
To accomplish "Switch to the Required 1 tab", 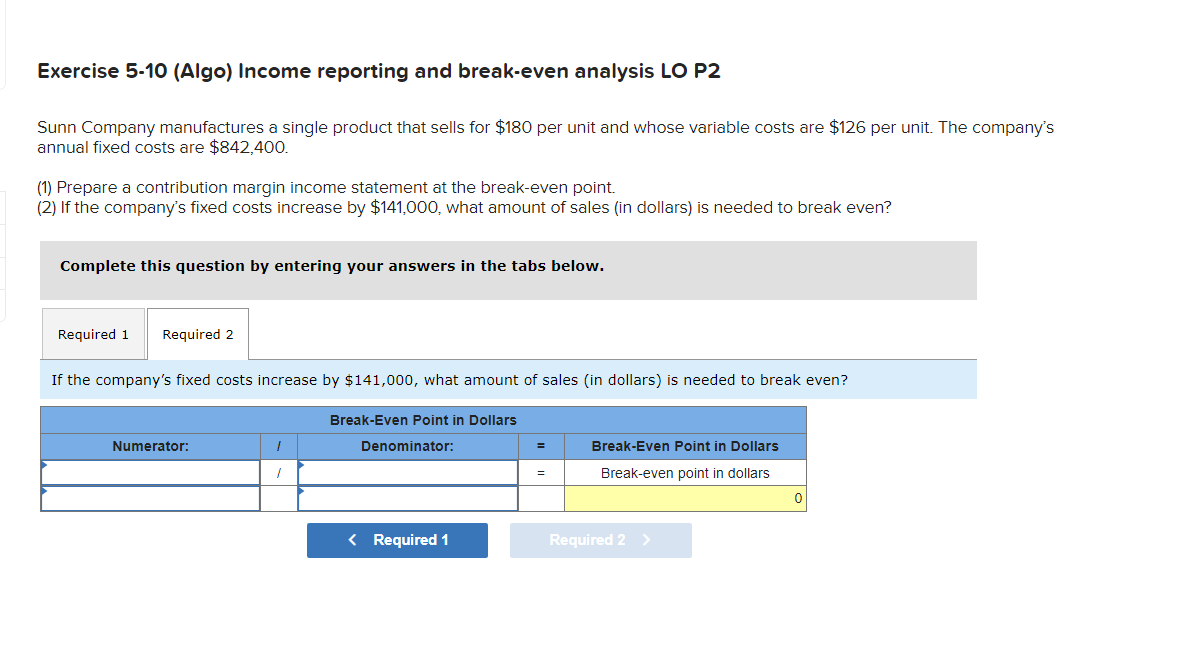I will click(93, 333).
